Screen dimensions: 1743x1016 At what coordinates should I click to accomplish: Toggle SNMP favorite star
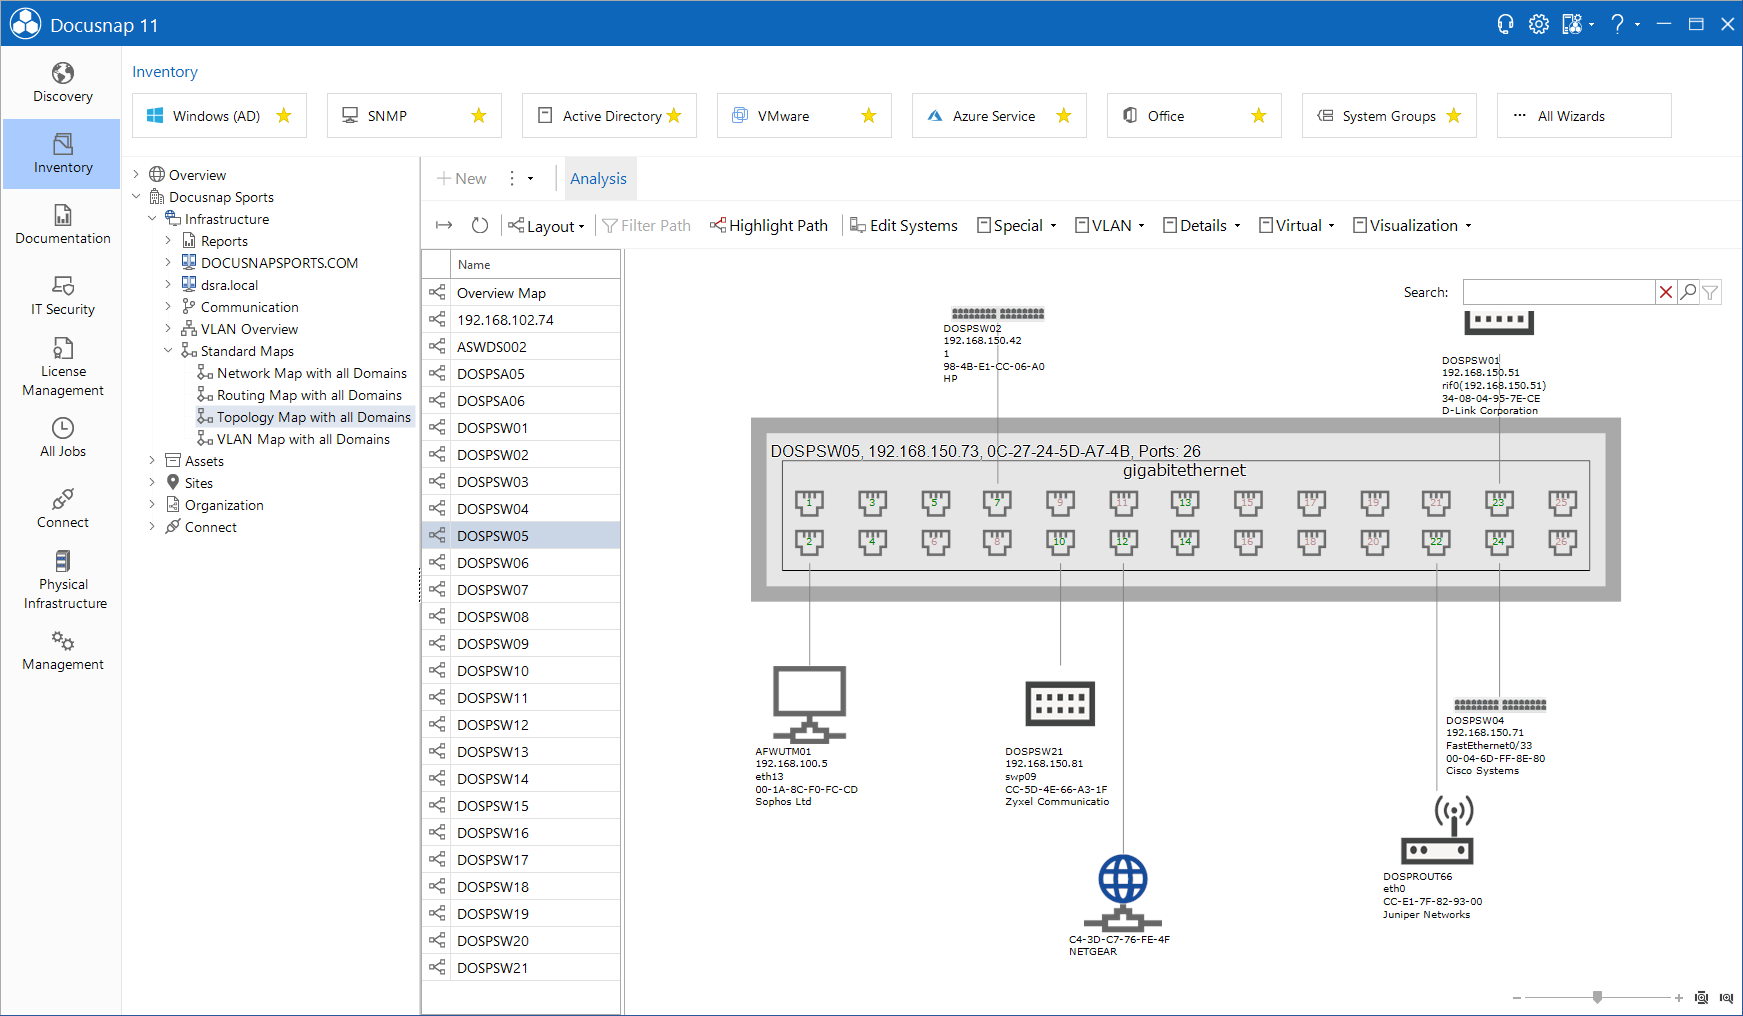tap(479, 116)
